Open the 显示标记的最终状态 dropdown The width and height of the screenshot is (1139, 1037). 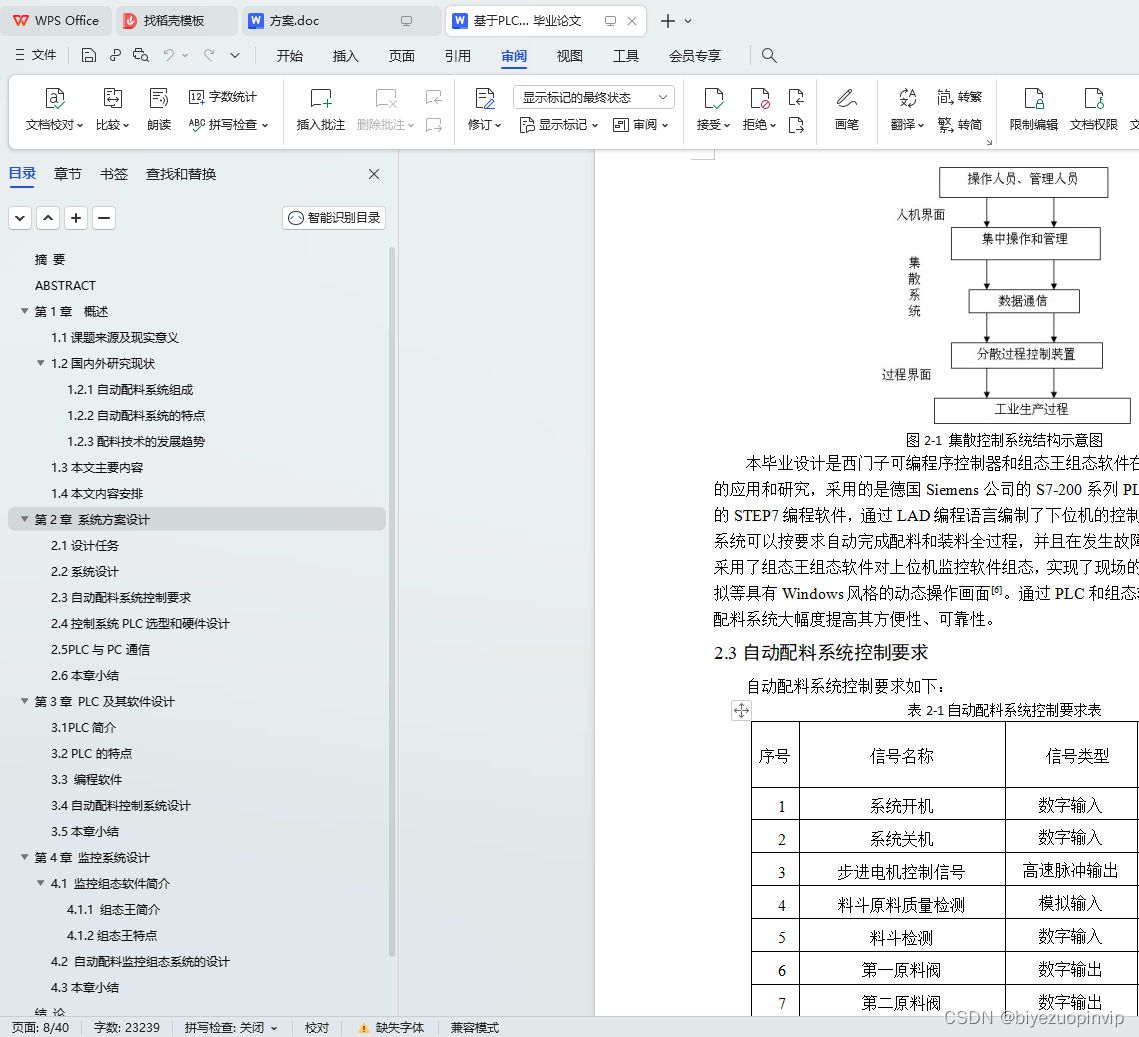pyautogui.click(x=593, y=97)
